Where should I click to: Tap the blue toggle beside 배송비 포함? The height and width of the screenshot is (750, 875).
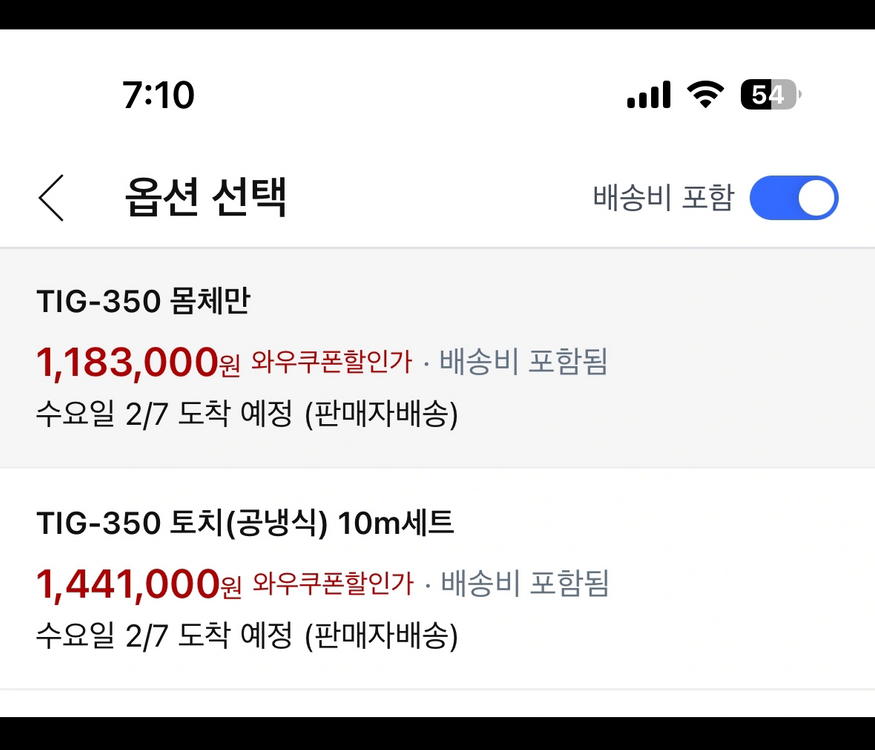point(794,197)
